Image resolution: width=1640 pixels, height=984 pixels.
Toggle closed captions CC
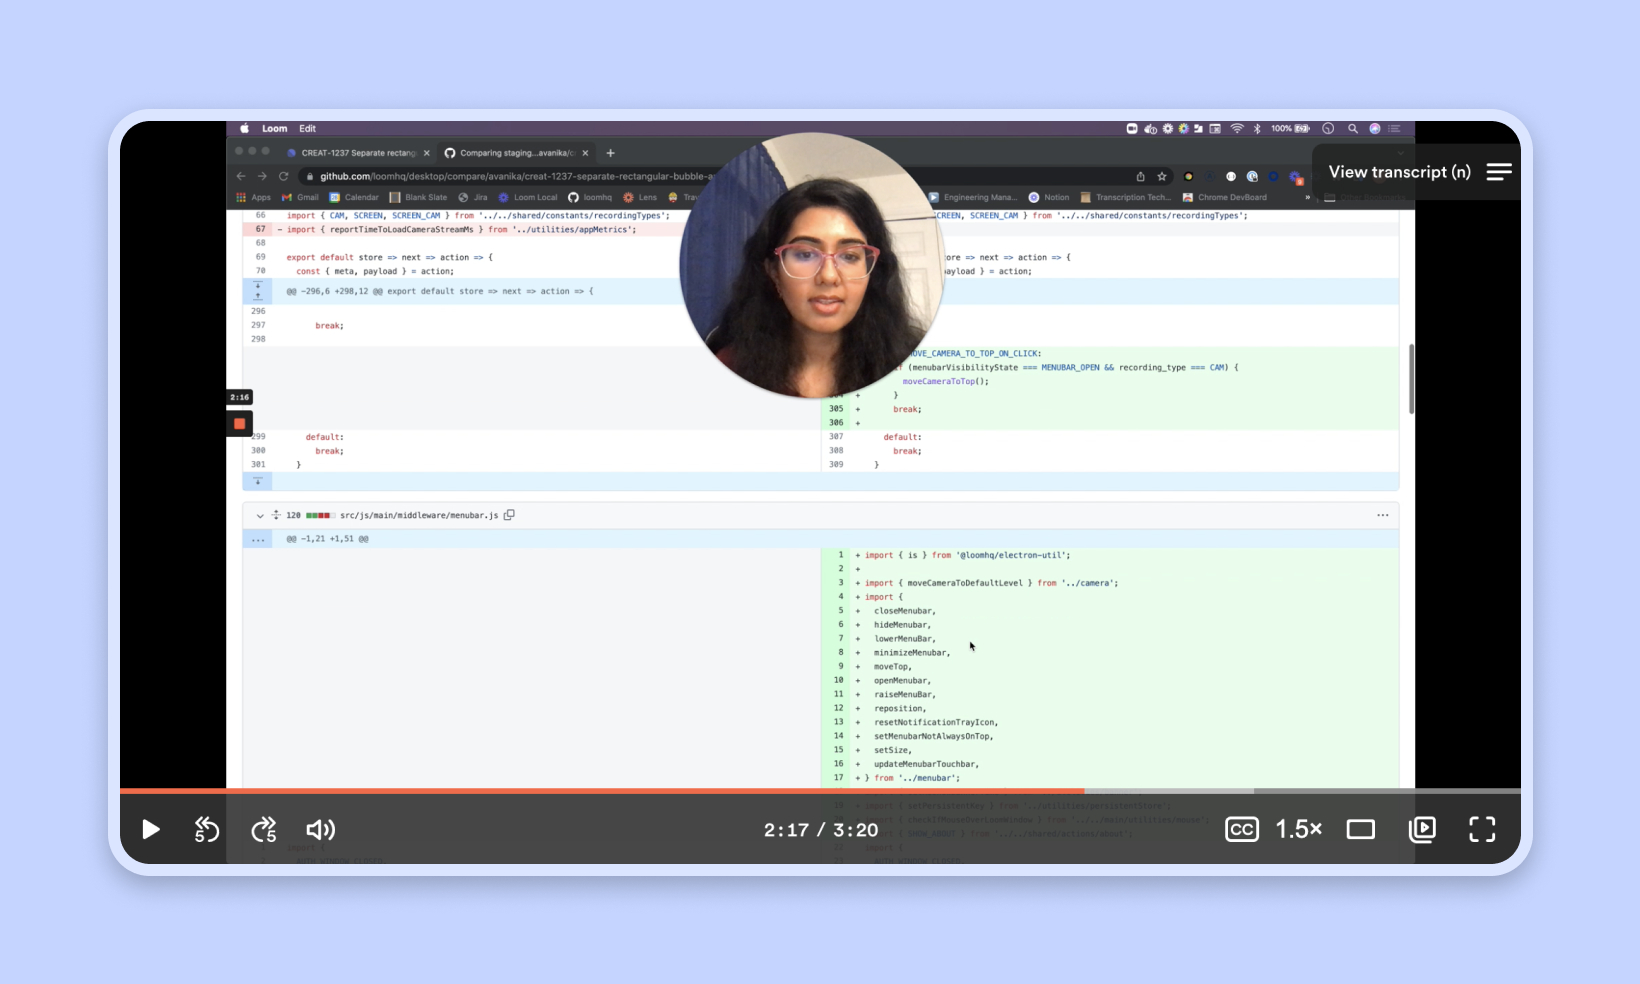tap(1242, 829)
